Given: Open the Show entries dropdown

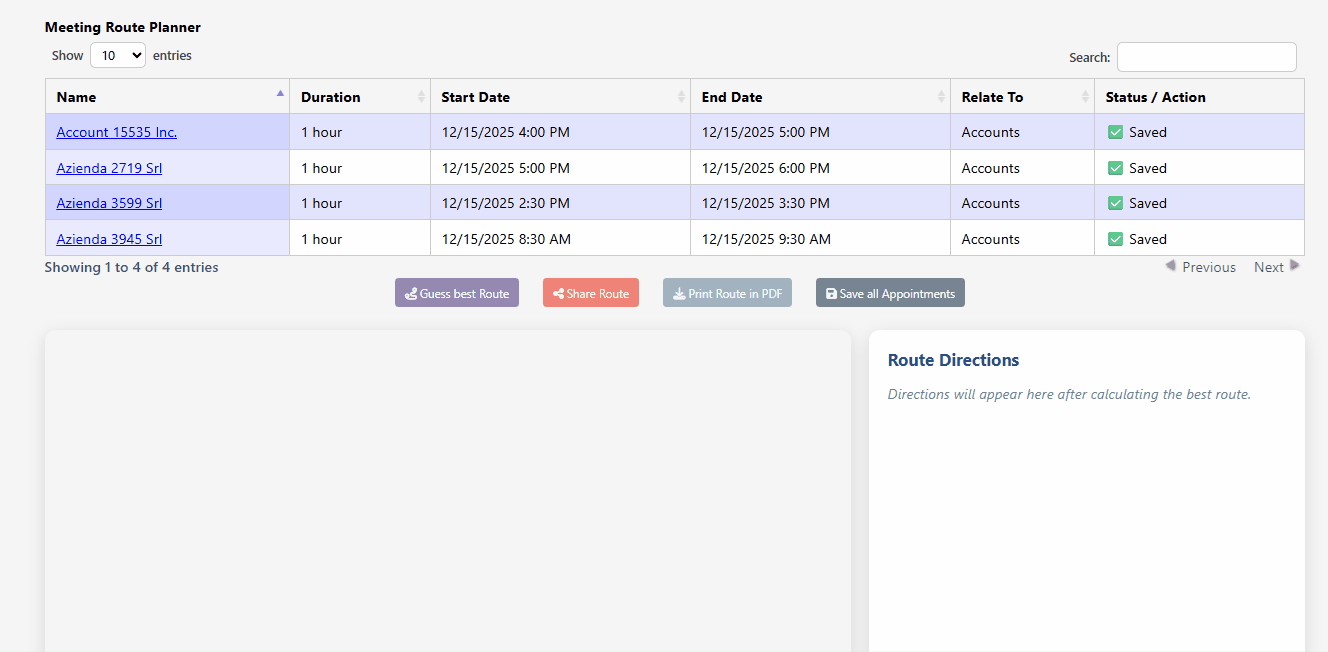Looking at the screenshot, I should 117,55.
